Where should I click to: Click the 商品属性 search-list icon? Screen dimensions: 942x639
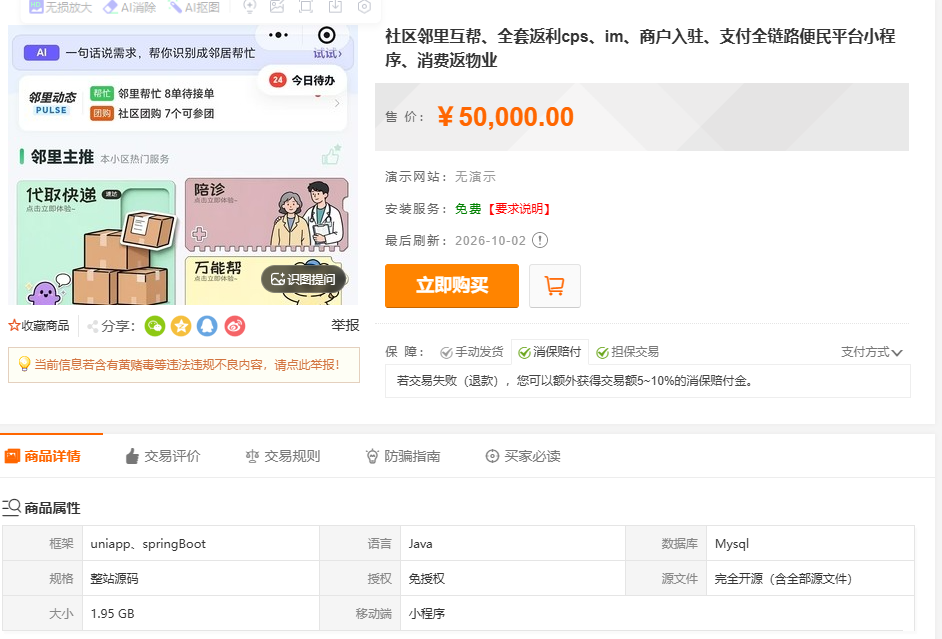tap(11, 507)
